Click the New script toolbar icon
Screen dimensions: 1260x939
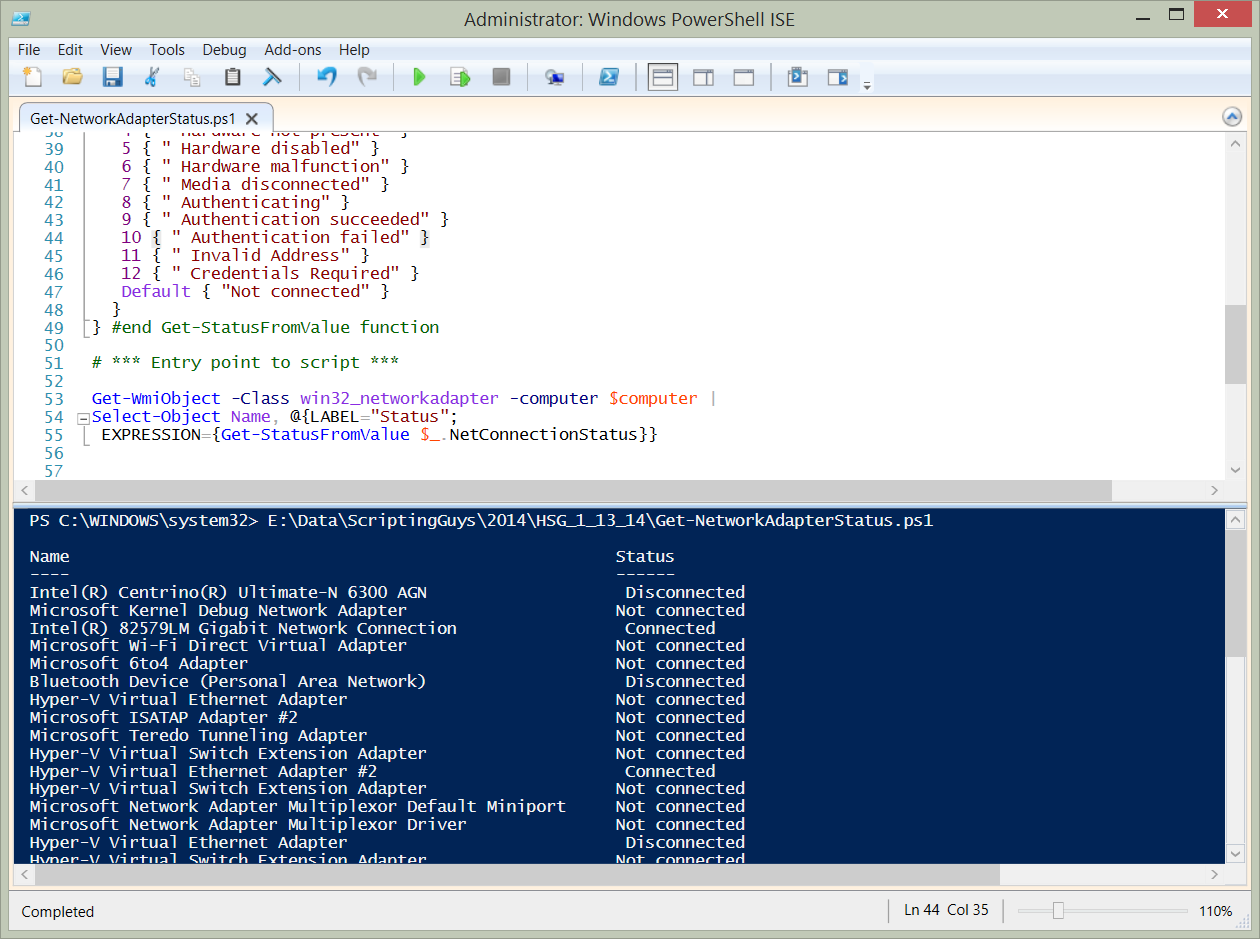[x=33, y=77]
